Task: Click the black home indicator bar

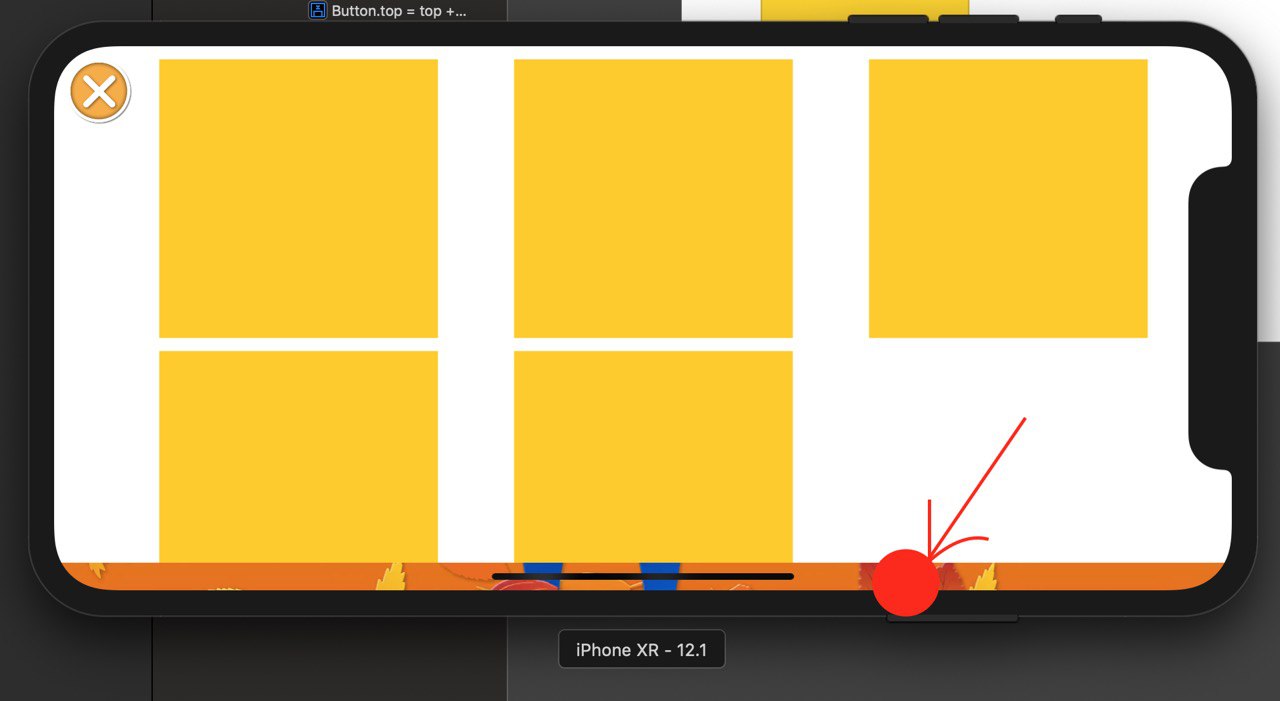Action: 643,576
